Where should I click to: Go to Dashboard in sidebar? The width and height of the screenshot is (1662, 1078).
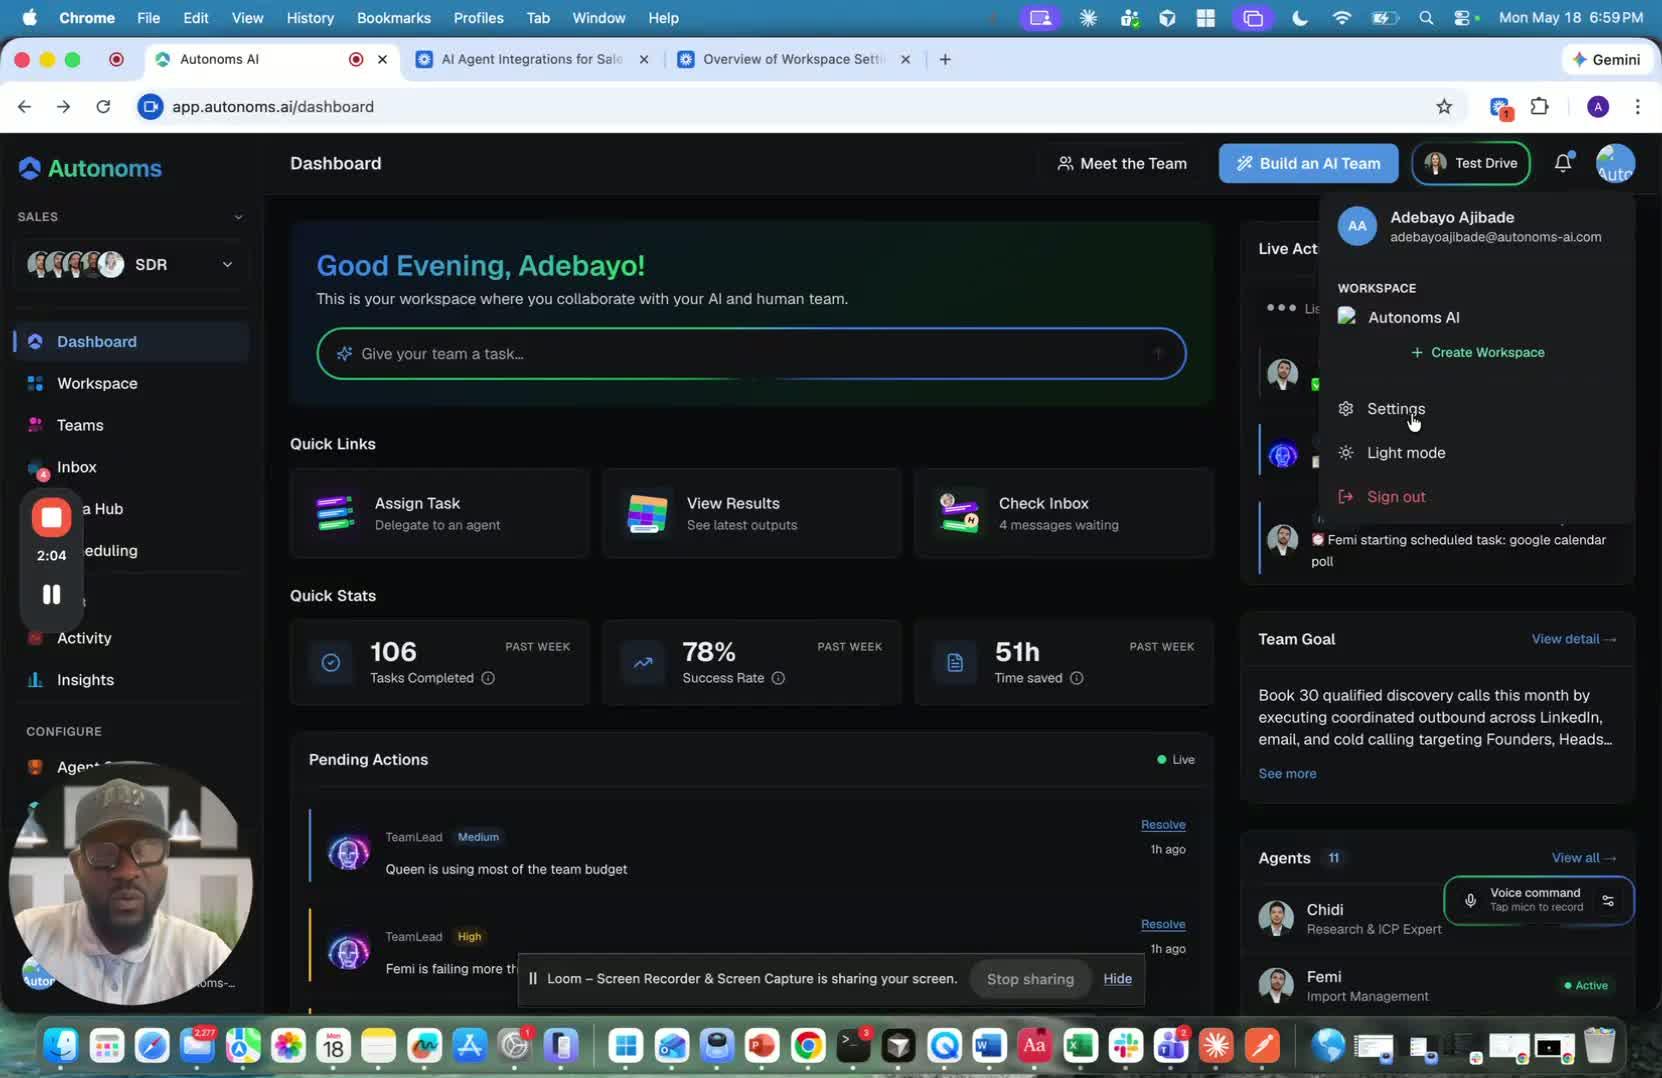click(132, 342)
